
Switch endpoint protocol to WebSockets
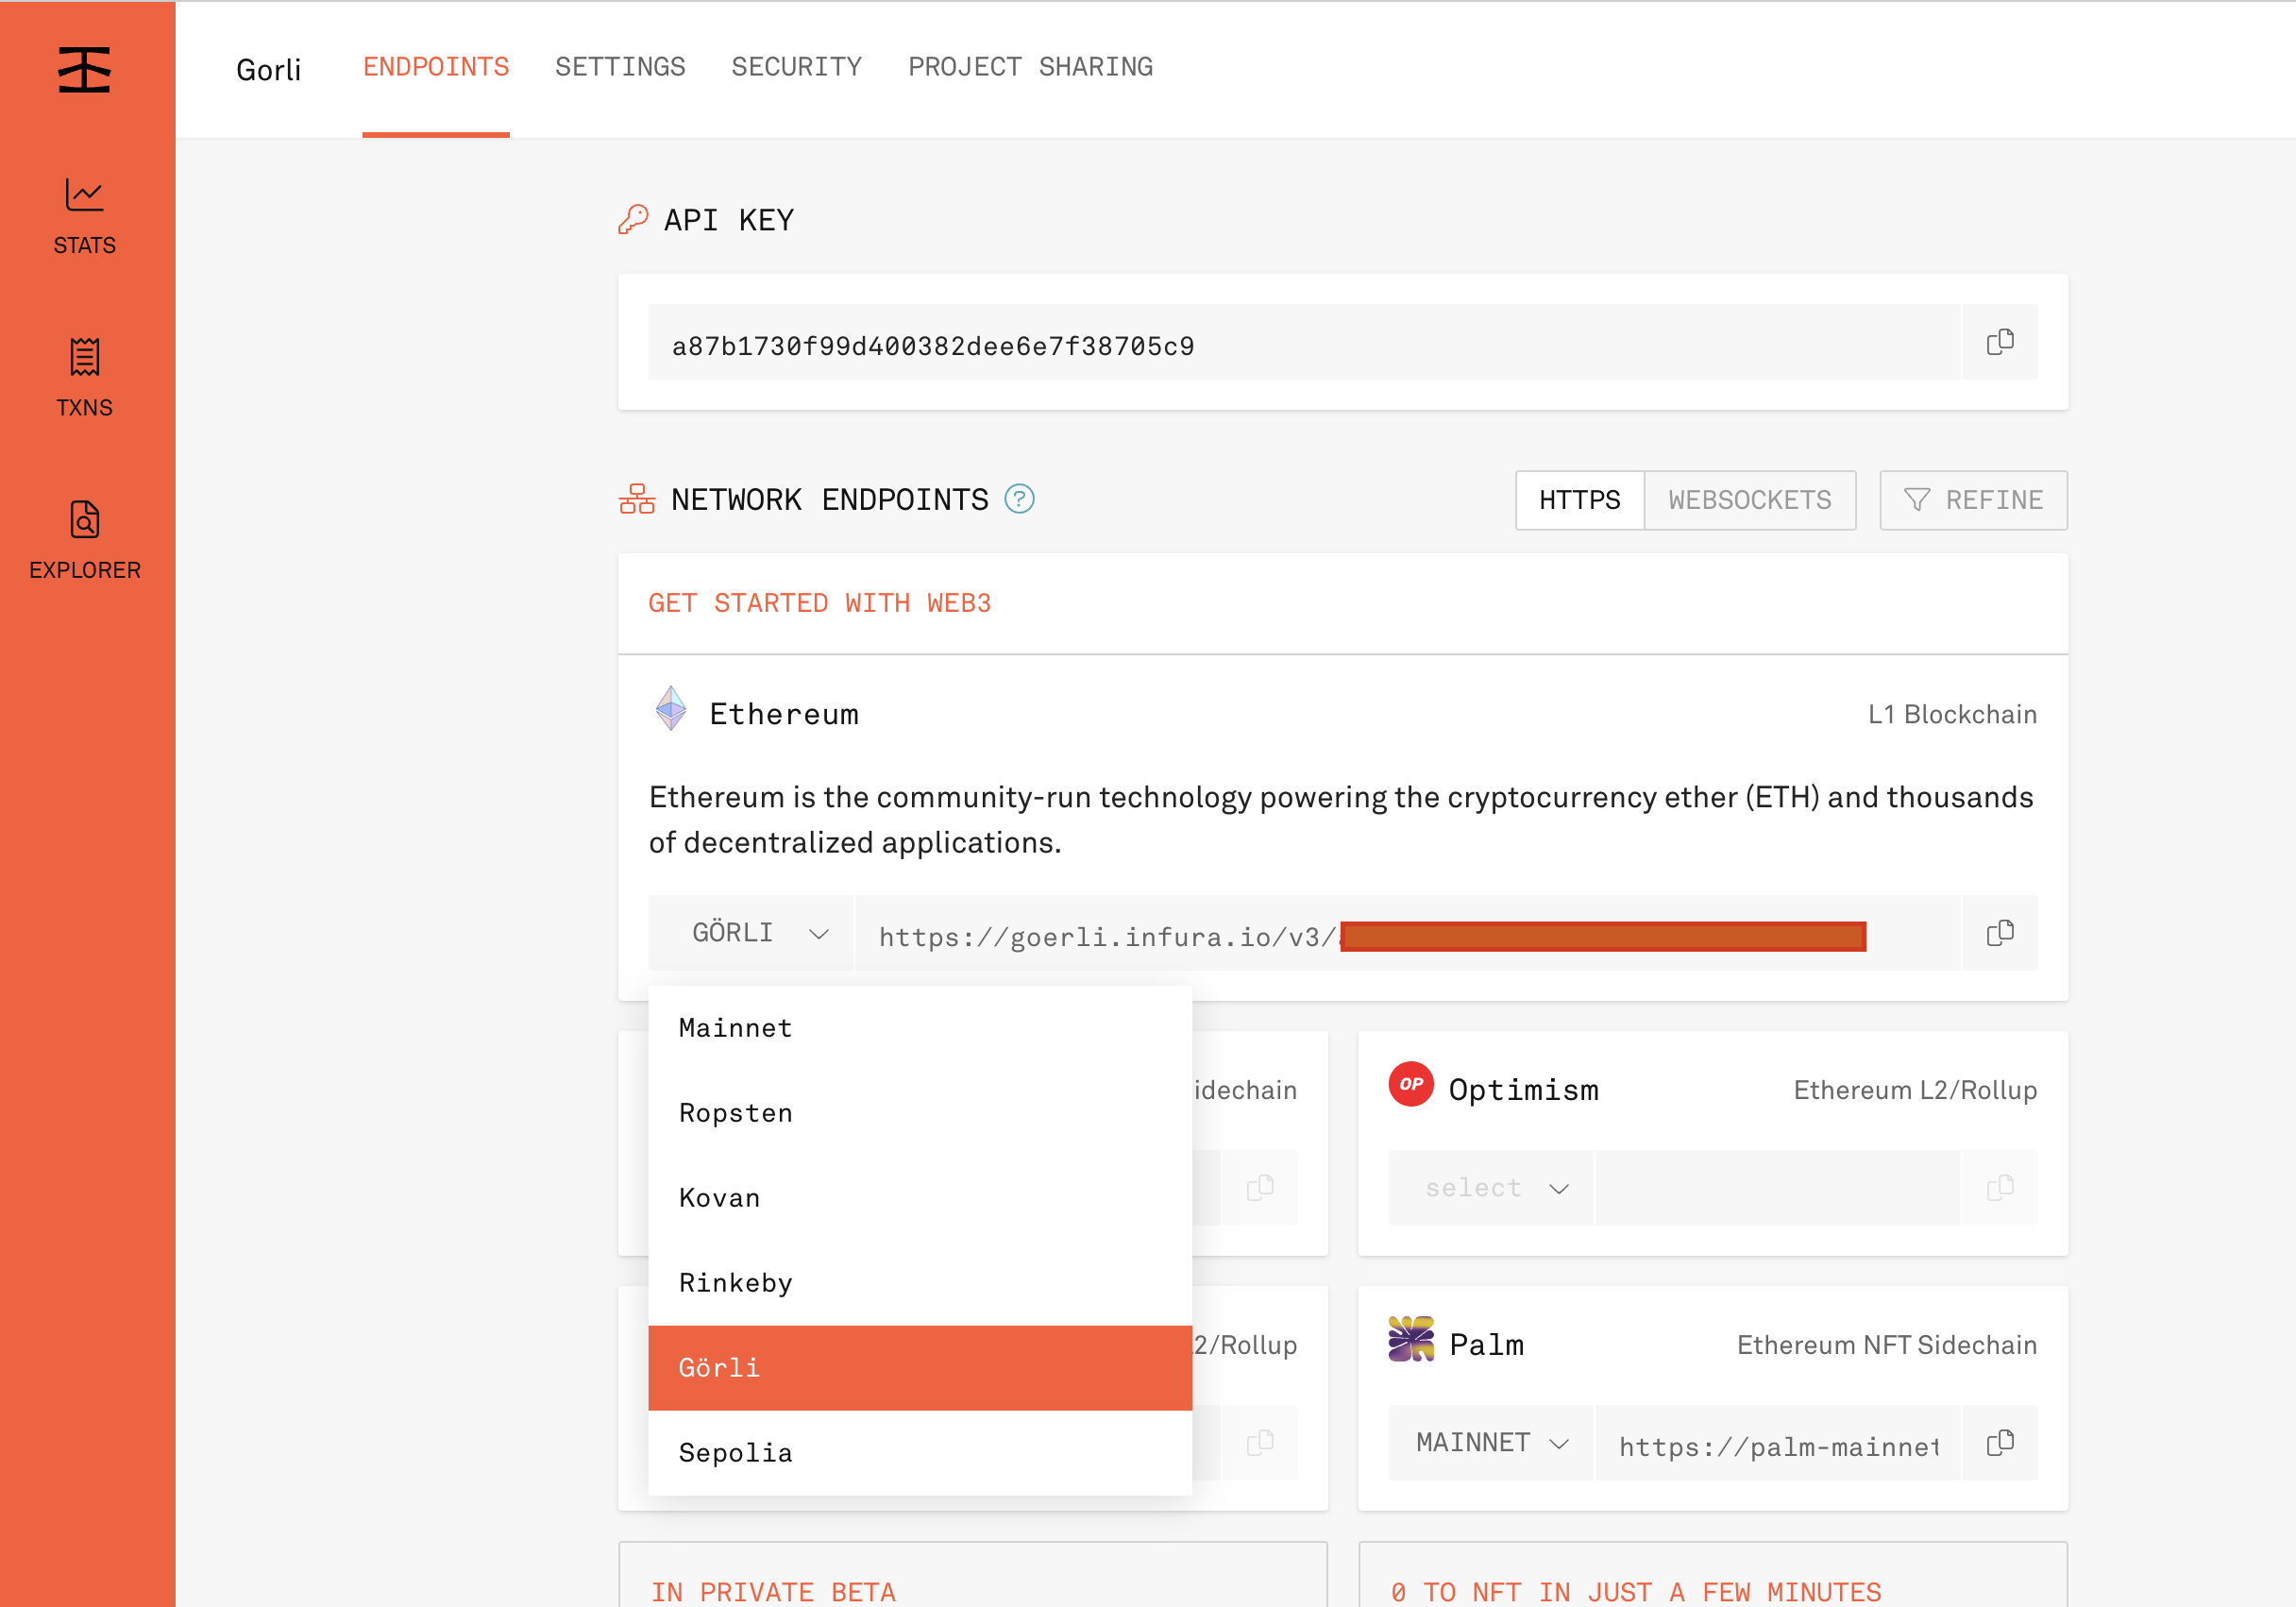tap(1749, 500)
